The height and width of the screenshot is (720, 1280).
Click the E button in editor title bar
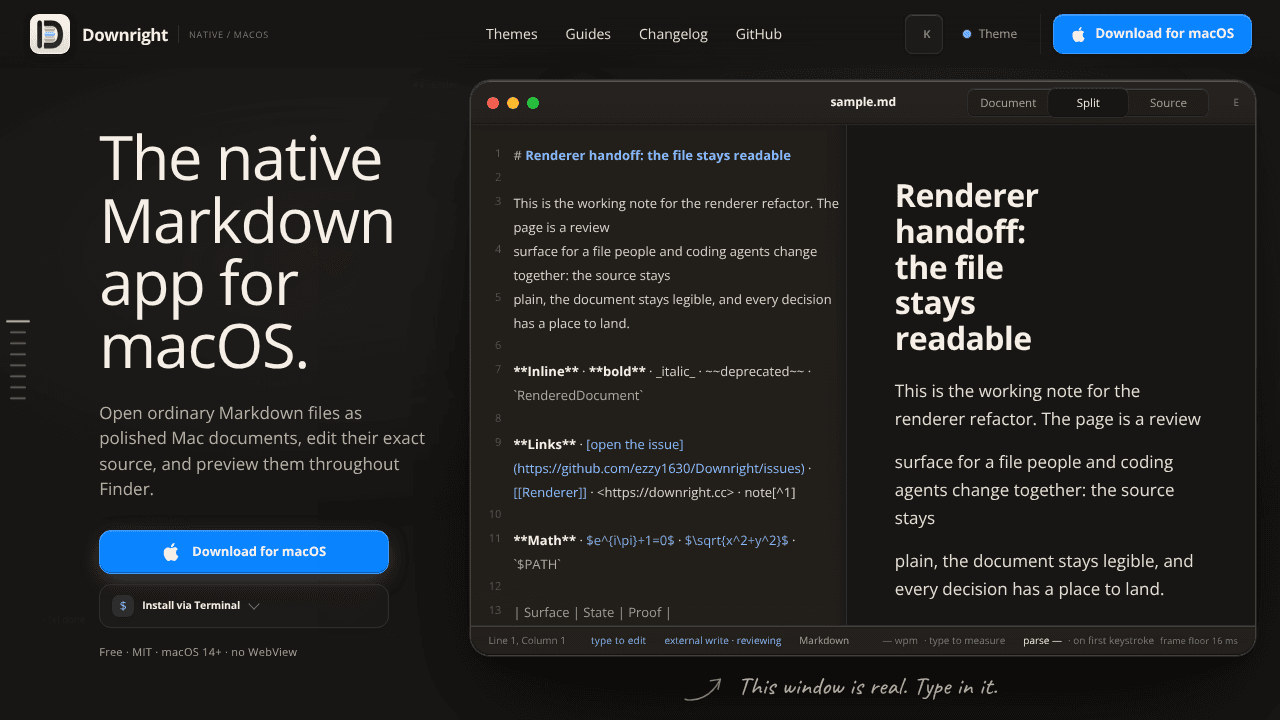point(1236,103)
